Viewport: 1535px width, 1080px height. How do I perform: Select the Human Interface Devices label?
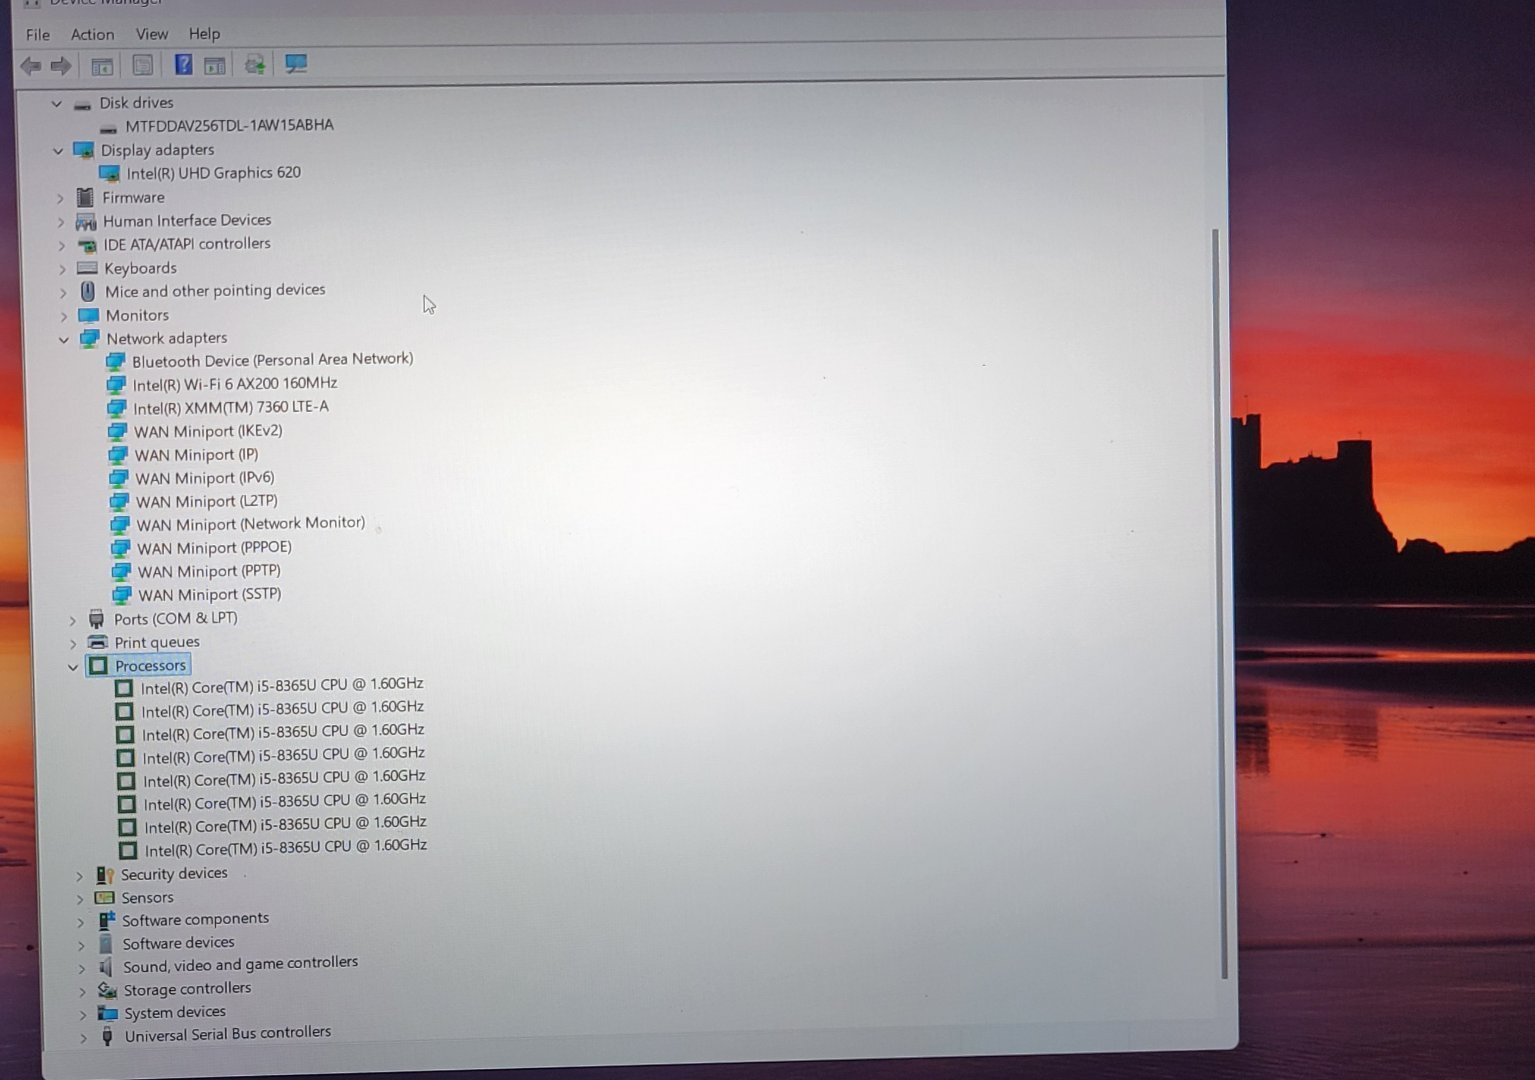coord(186,220)
